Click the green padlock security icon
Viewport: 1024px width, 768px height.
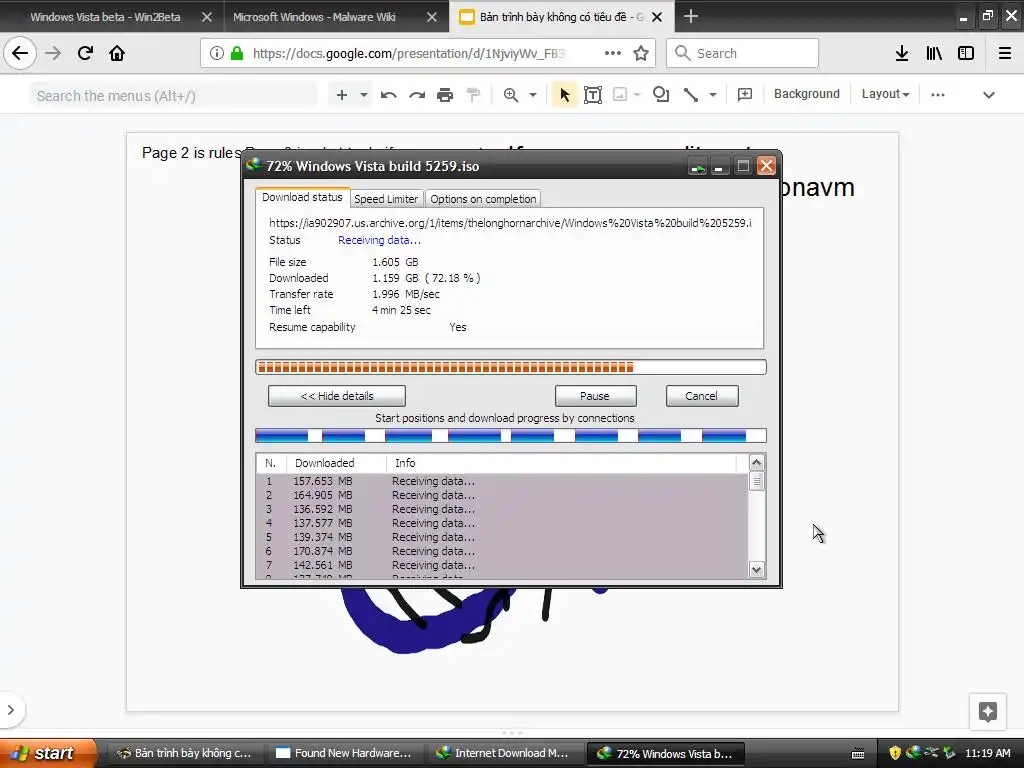pos(237,54)
